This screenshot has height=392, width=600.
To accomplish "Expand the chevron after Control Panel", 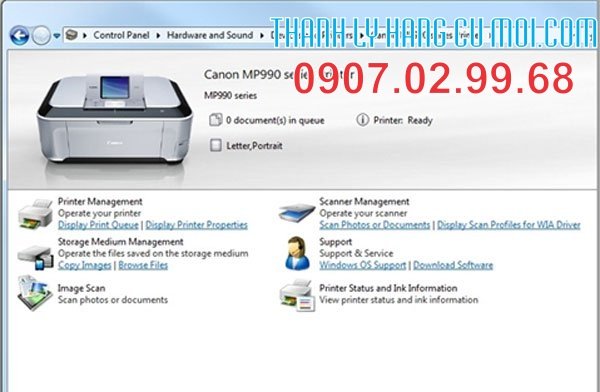I will [158, 36].
